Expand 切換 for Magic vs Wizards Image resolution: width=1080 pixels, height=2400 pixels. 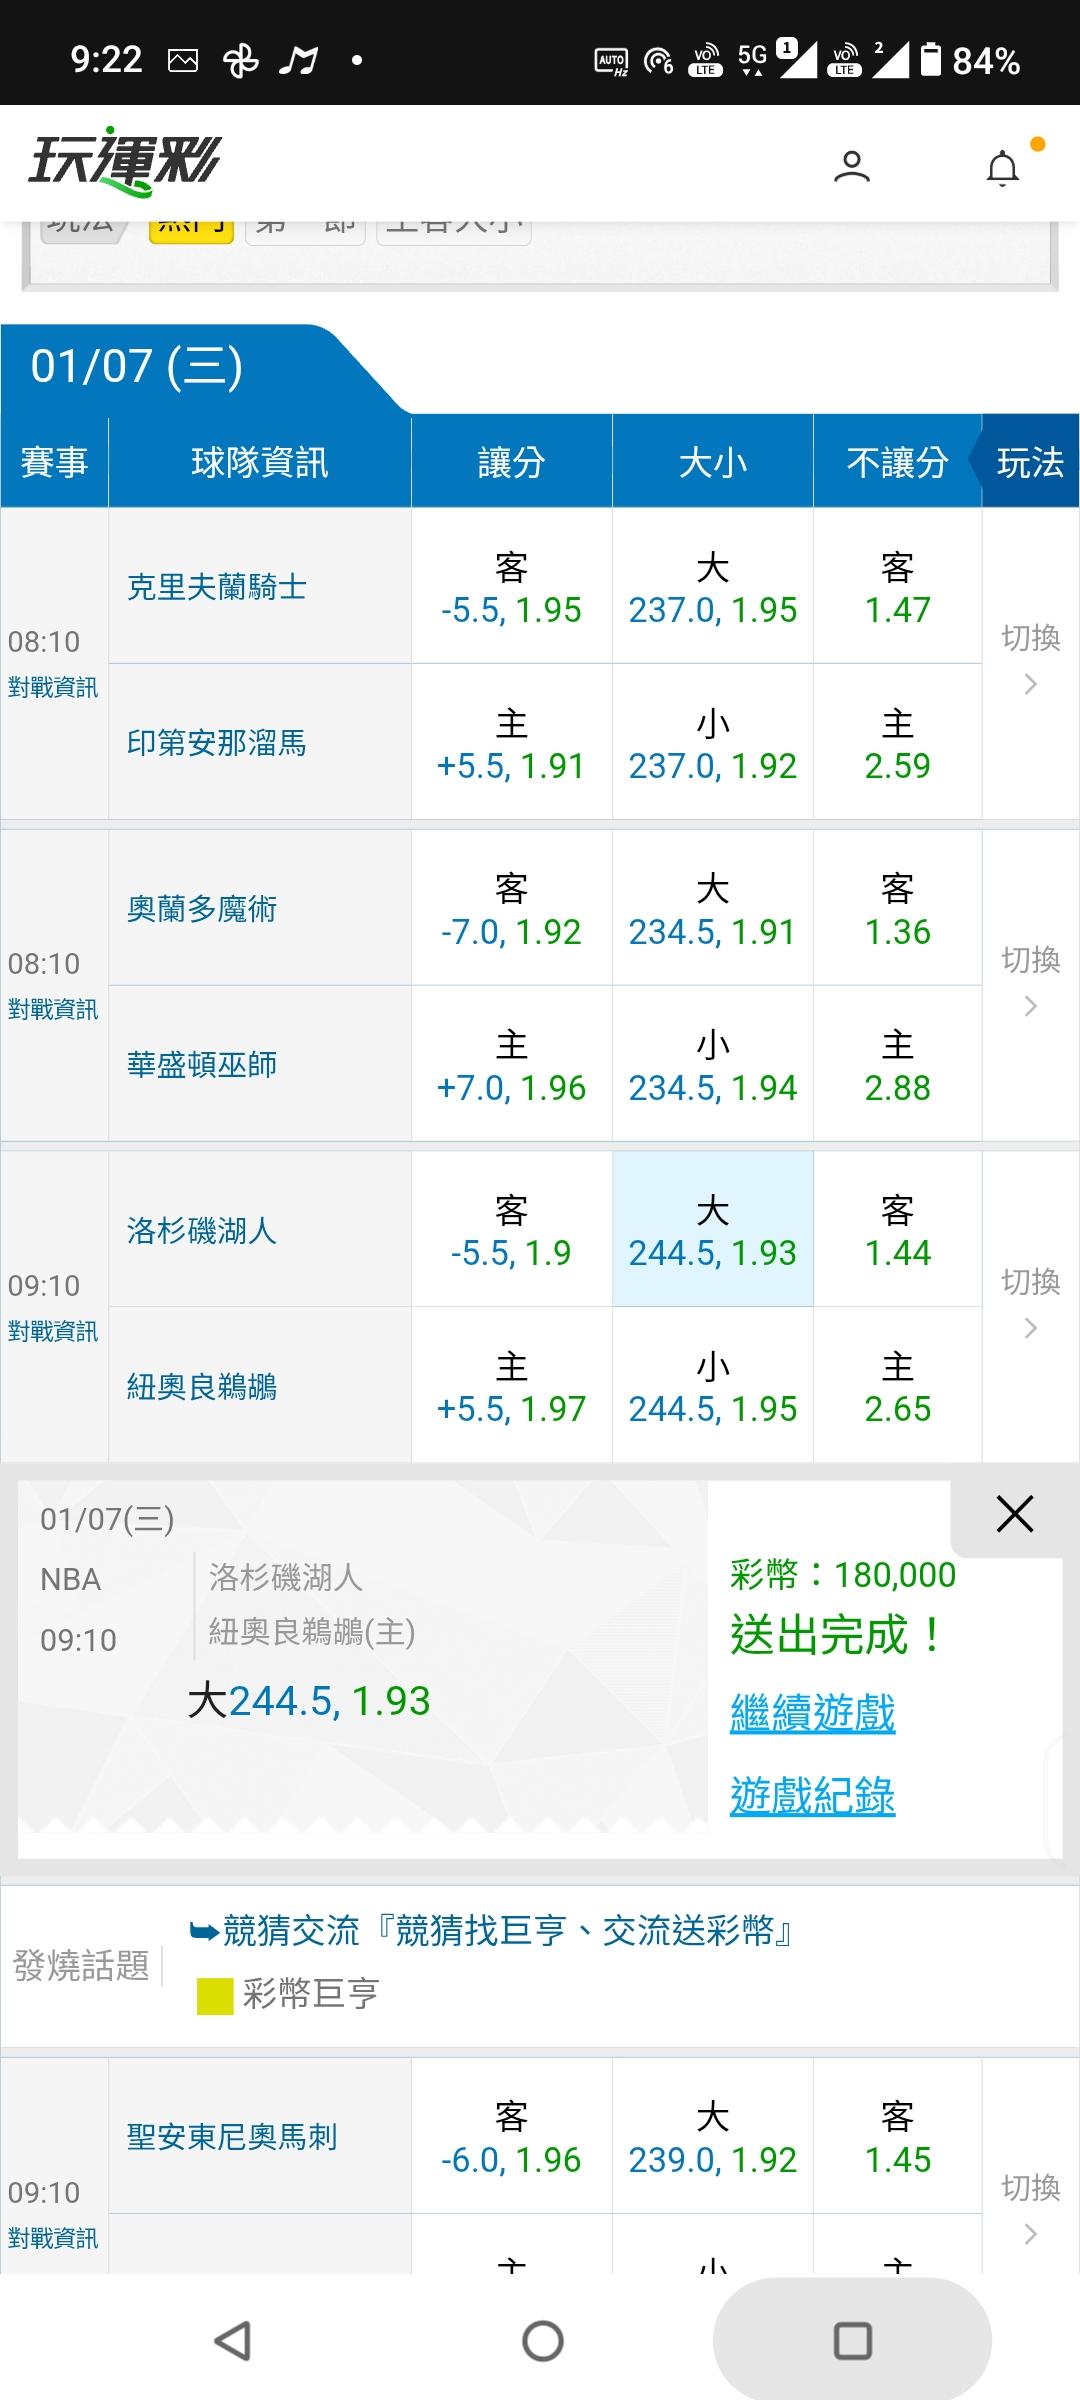tap(1030, 982)
